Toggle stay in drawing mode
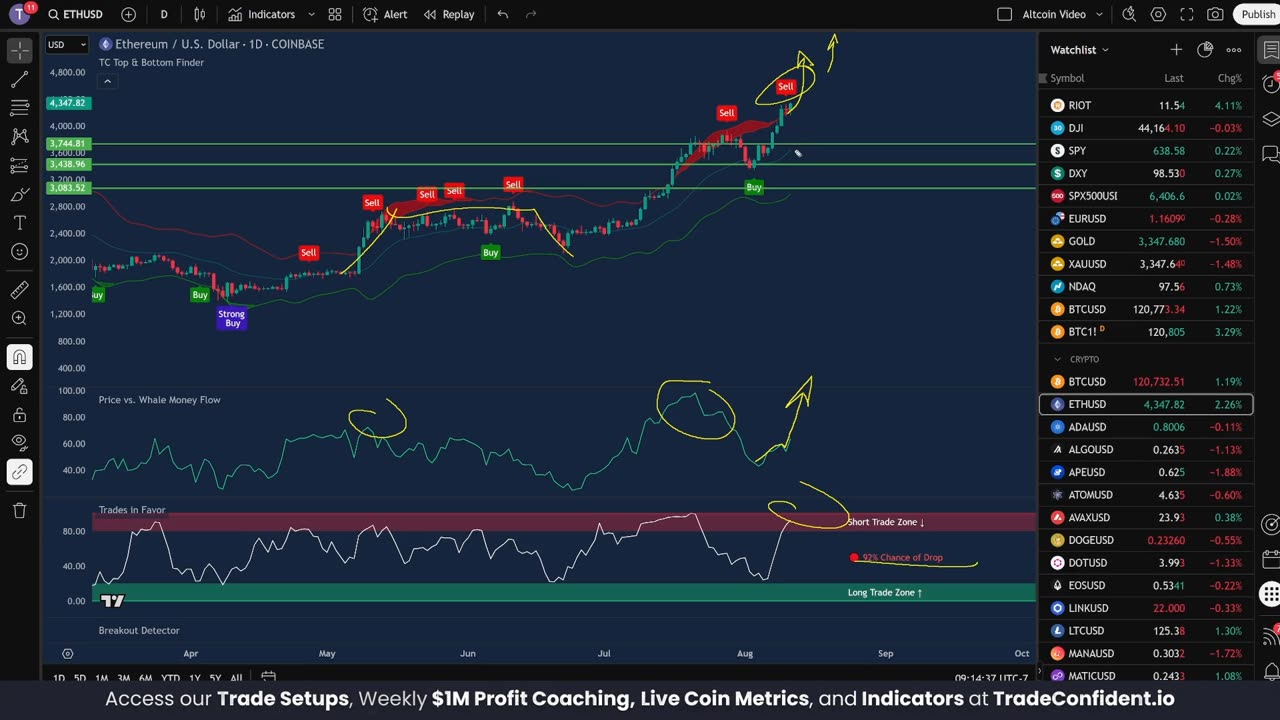 19,386
